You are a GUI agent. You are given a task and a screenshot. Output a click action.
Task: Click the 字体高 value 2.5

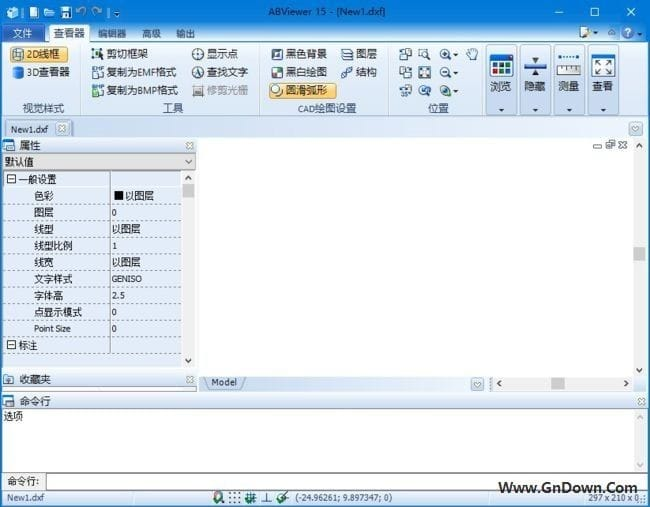coord(118,295)
